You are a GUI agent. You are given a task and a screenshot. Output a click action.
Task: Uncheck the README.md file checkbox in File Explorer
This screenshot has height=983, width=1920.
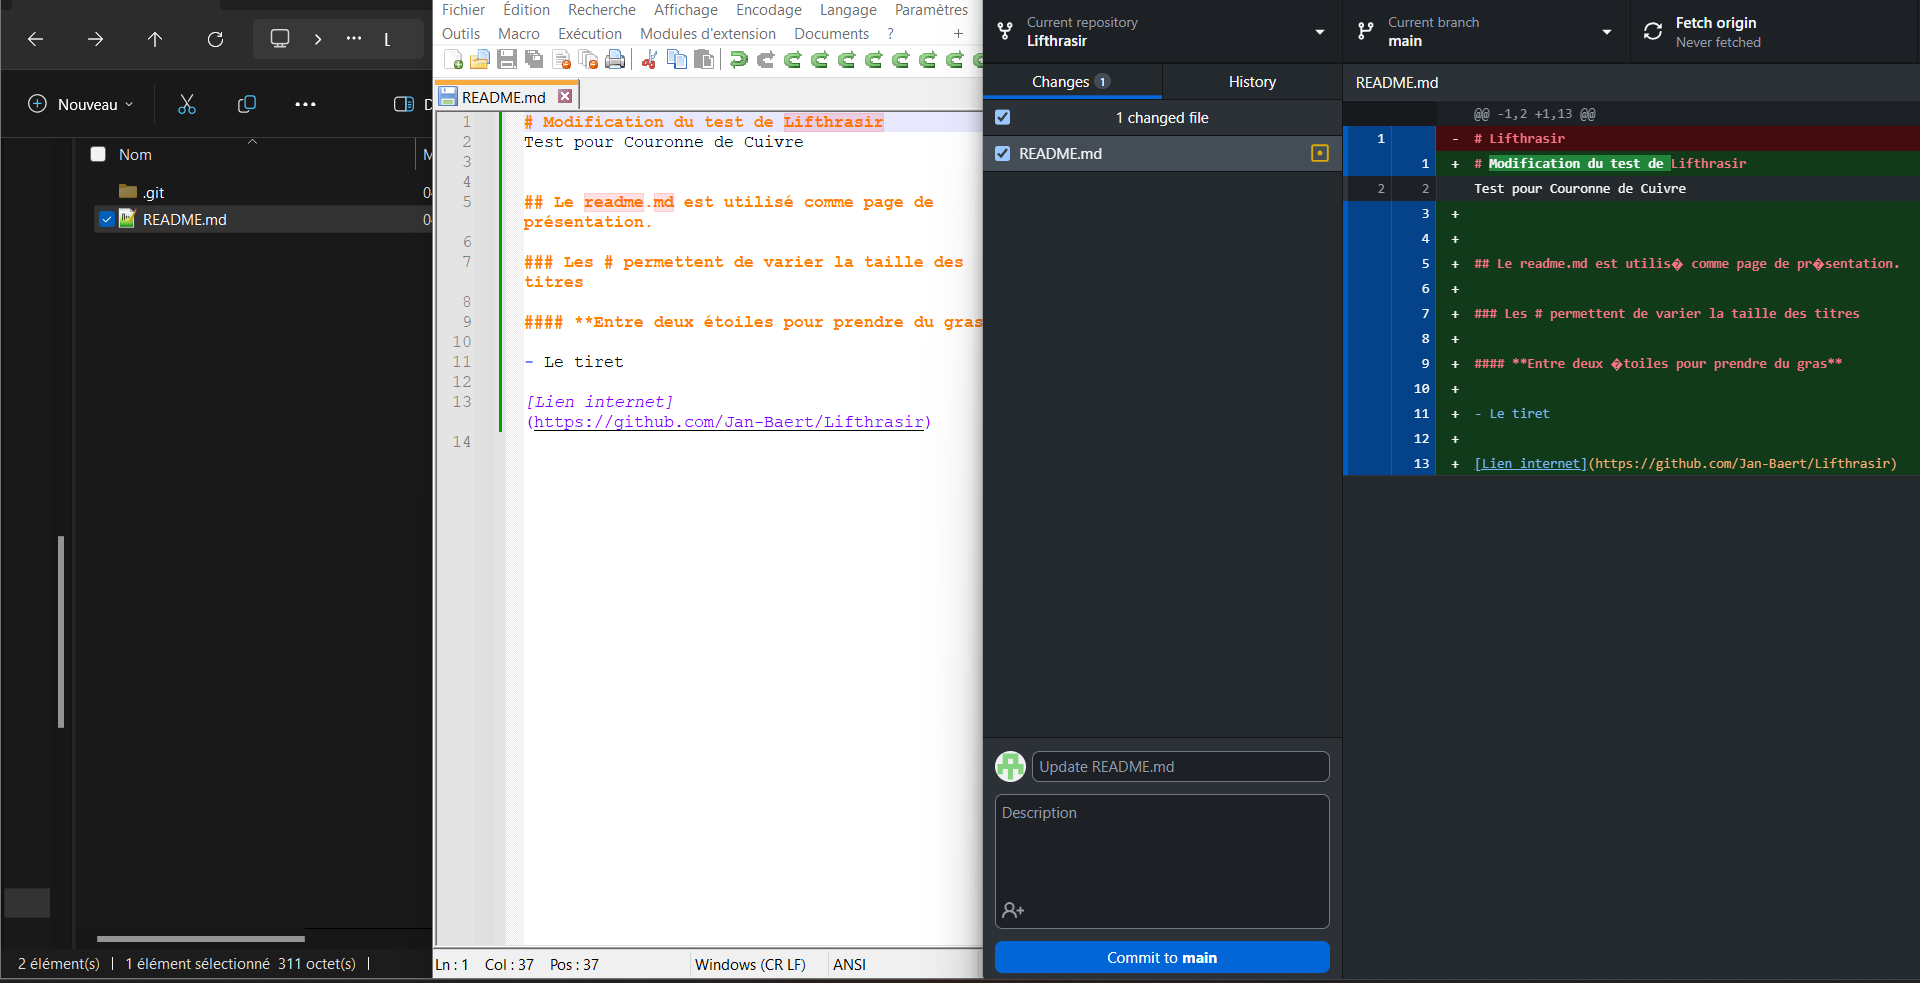[x=107, y=219]
